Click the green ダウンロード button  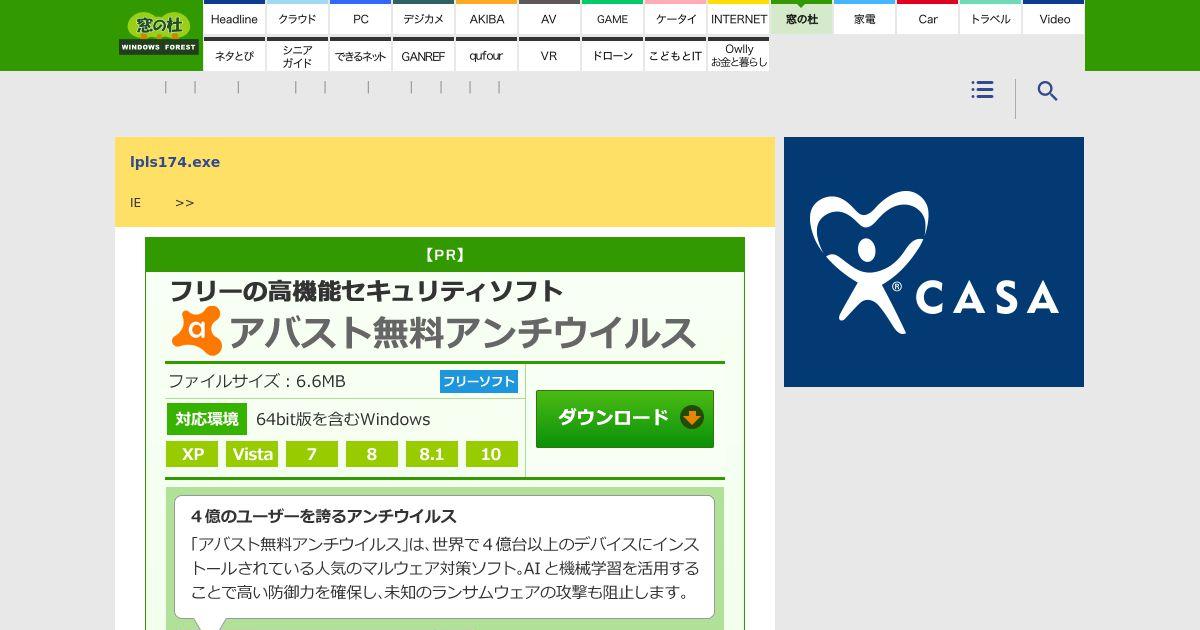click(625, 419)
